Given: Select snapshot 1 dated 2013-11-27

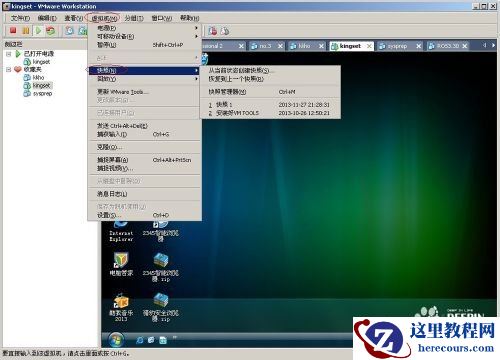Looking at the screenshot, I should point(270,105).
